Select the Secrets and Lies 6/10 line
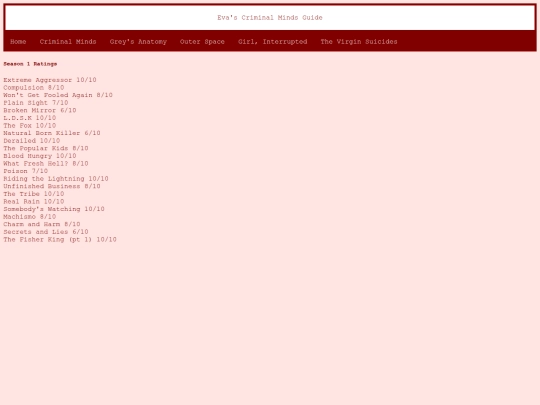The height and width of the screenshot is (405, 540). point(46,232)
